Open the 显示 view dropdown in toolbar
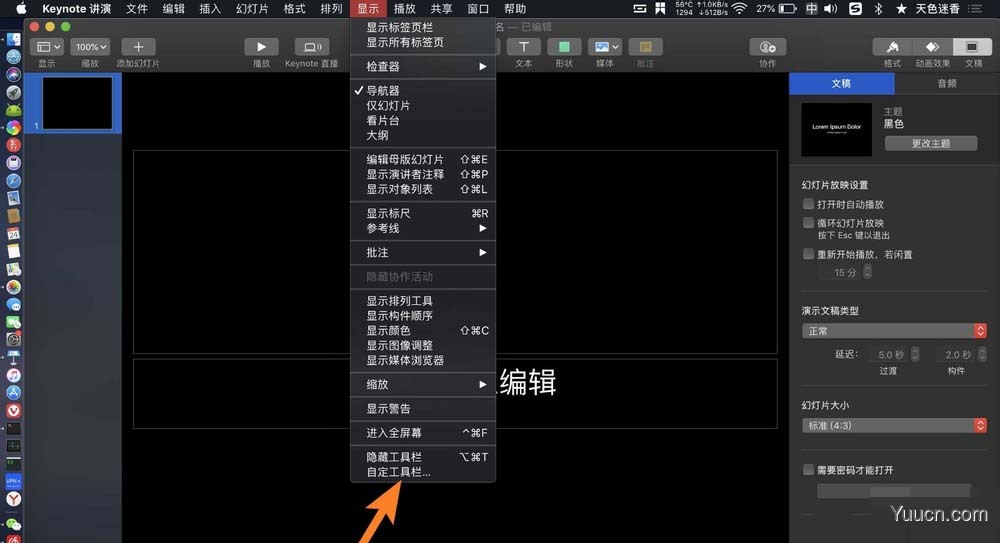The width and height of the screenshot is (1000, 543). click(x=47, y=47)
